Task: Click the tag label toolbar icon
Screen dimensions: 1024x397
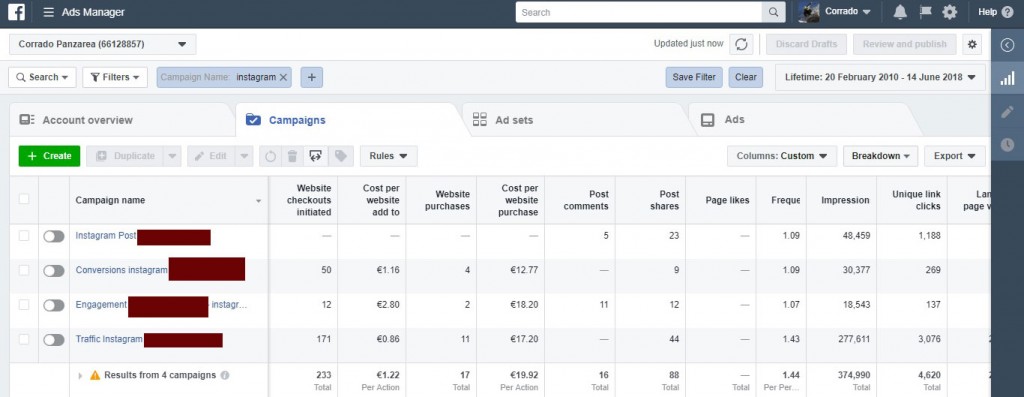Action: [340, 156]
